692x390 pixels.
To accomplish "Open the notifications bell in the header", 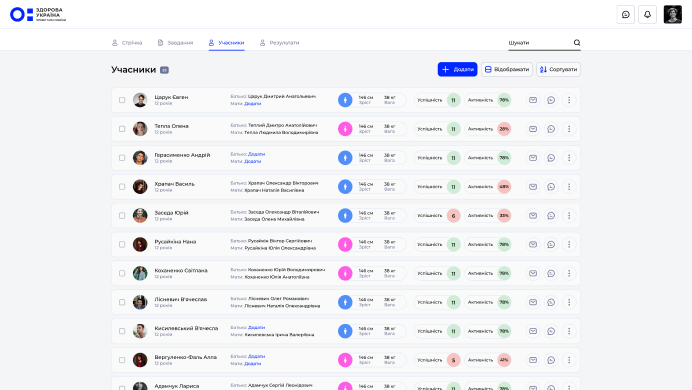I will pyautogui.click(x=647, y=15).
